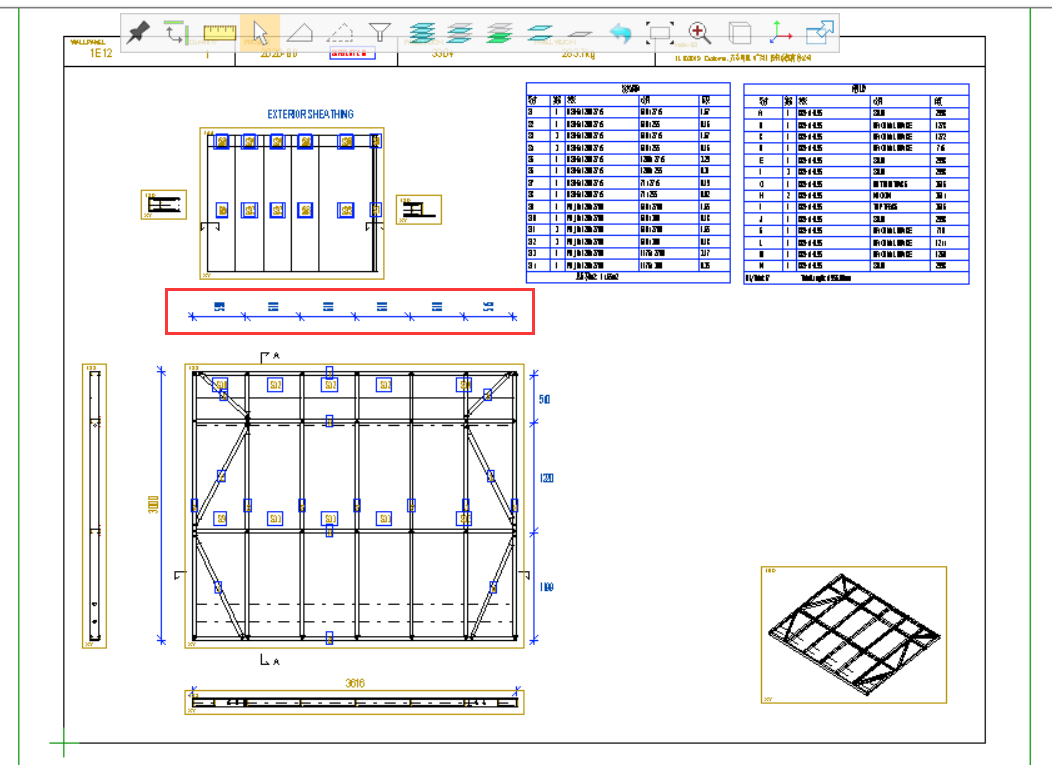Select the main wall frame elevation view

(x=354, y=506)
